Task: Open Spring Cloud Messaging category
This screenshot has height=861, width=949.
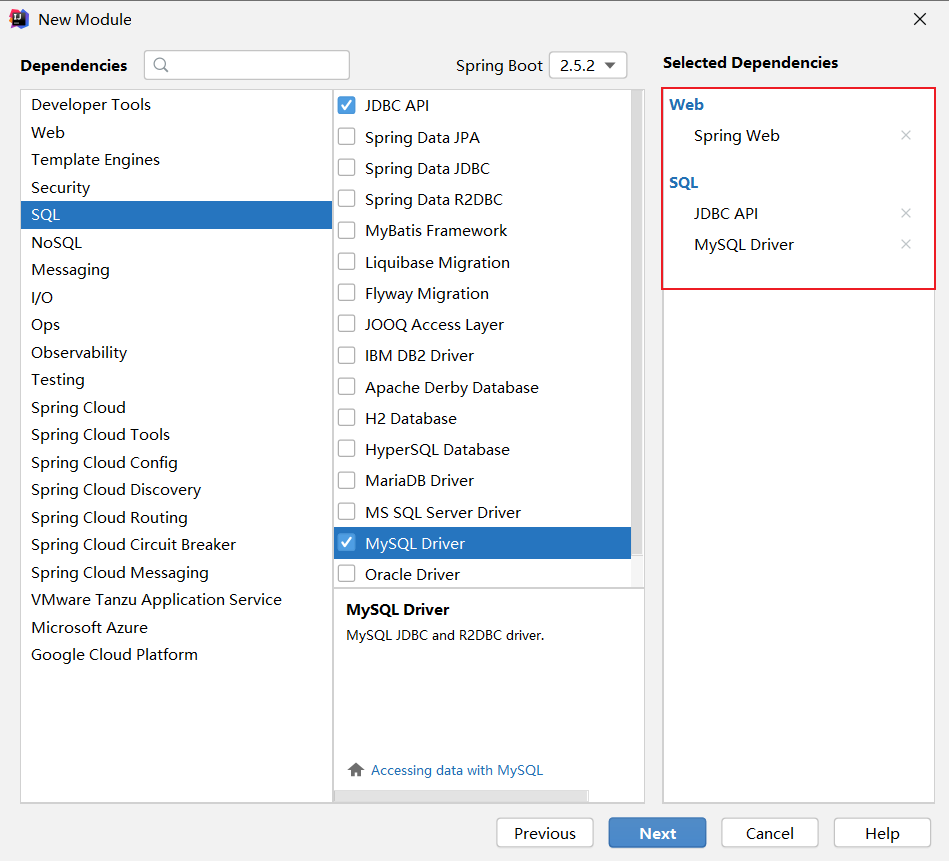Action: click(176, 573)
